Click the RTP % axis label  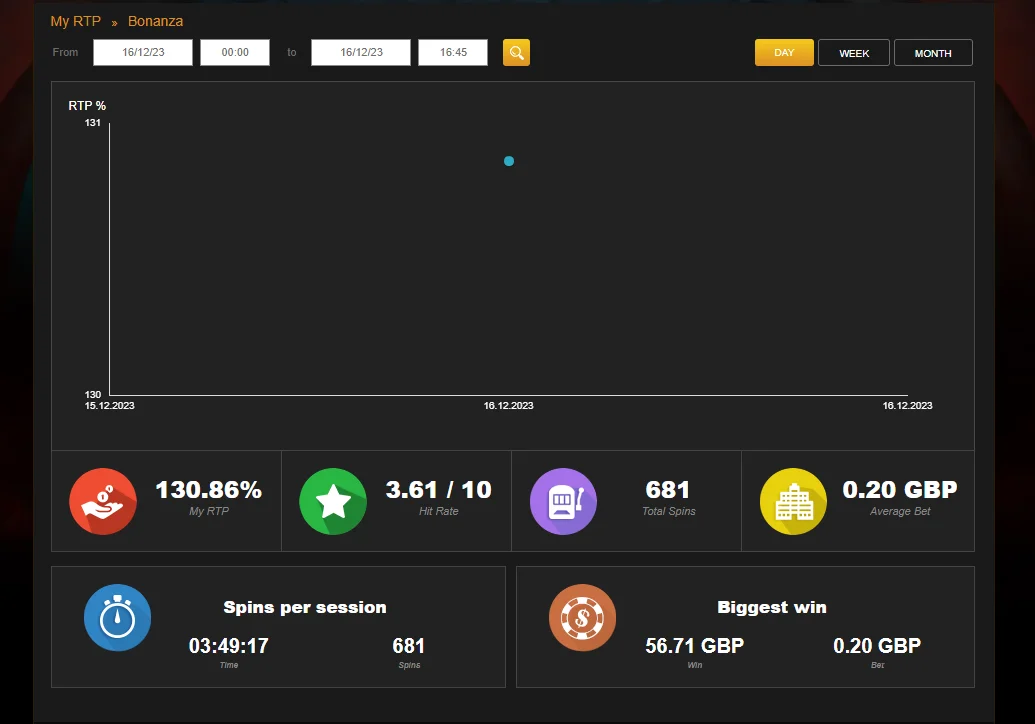87,106
